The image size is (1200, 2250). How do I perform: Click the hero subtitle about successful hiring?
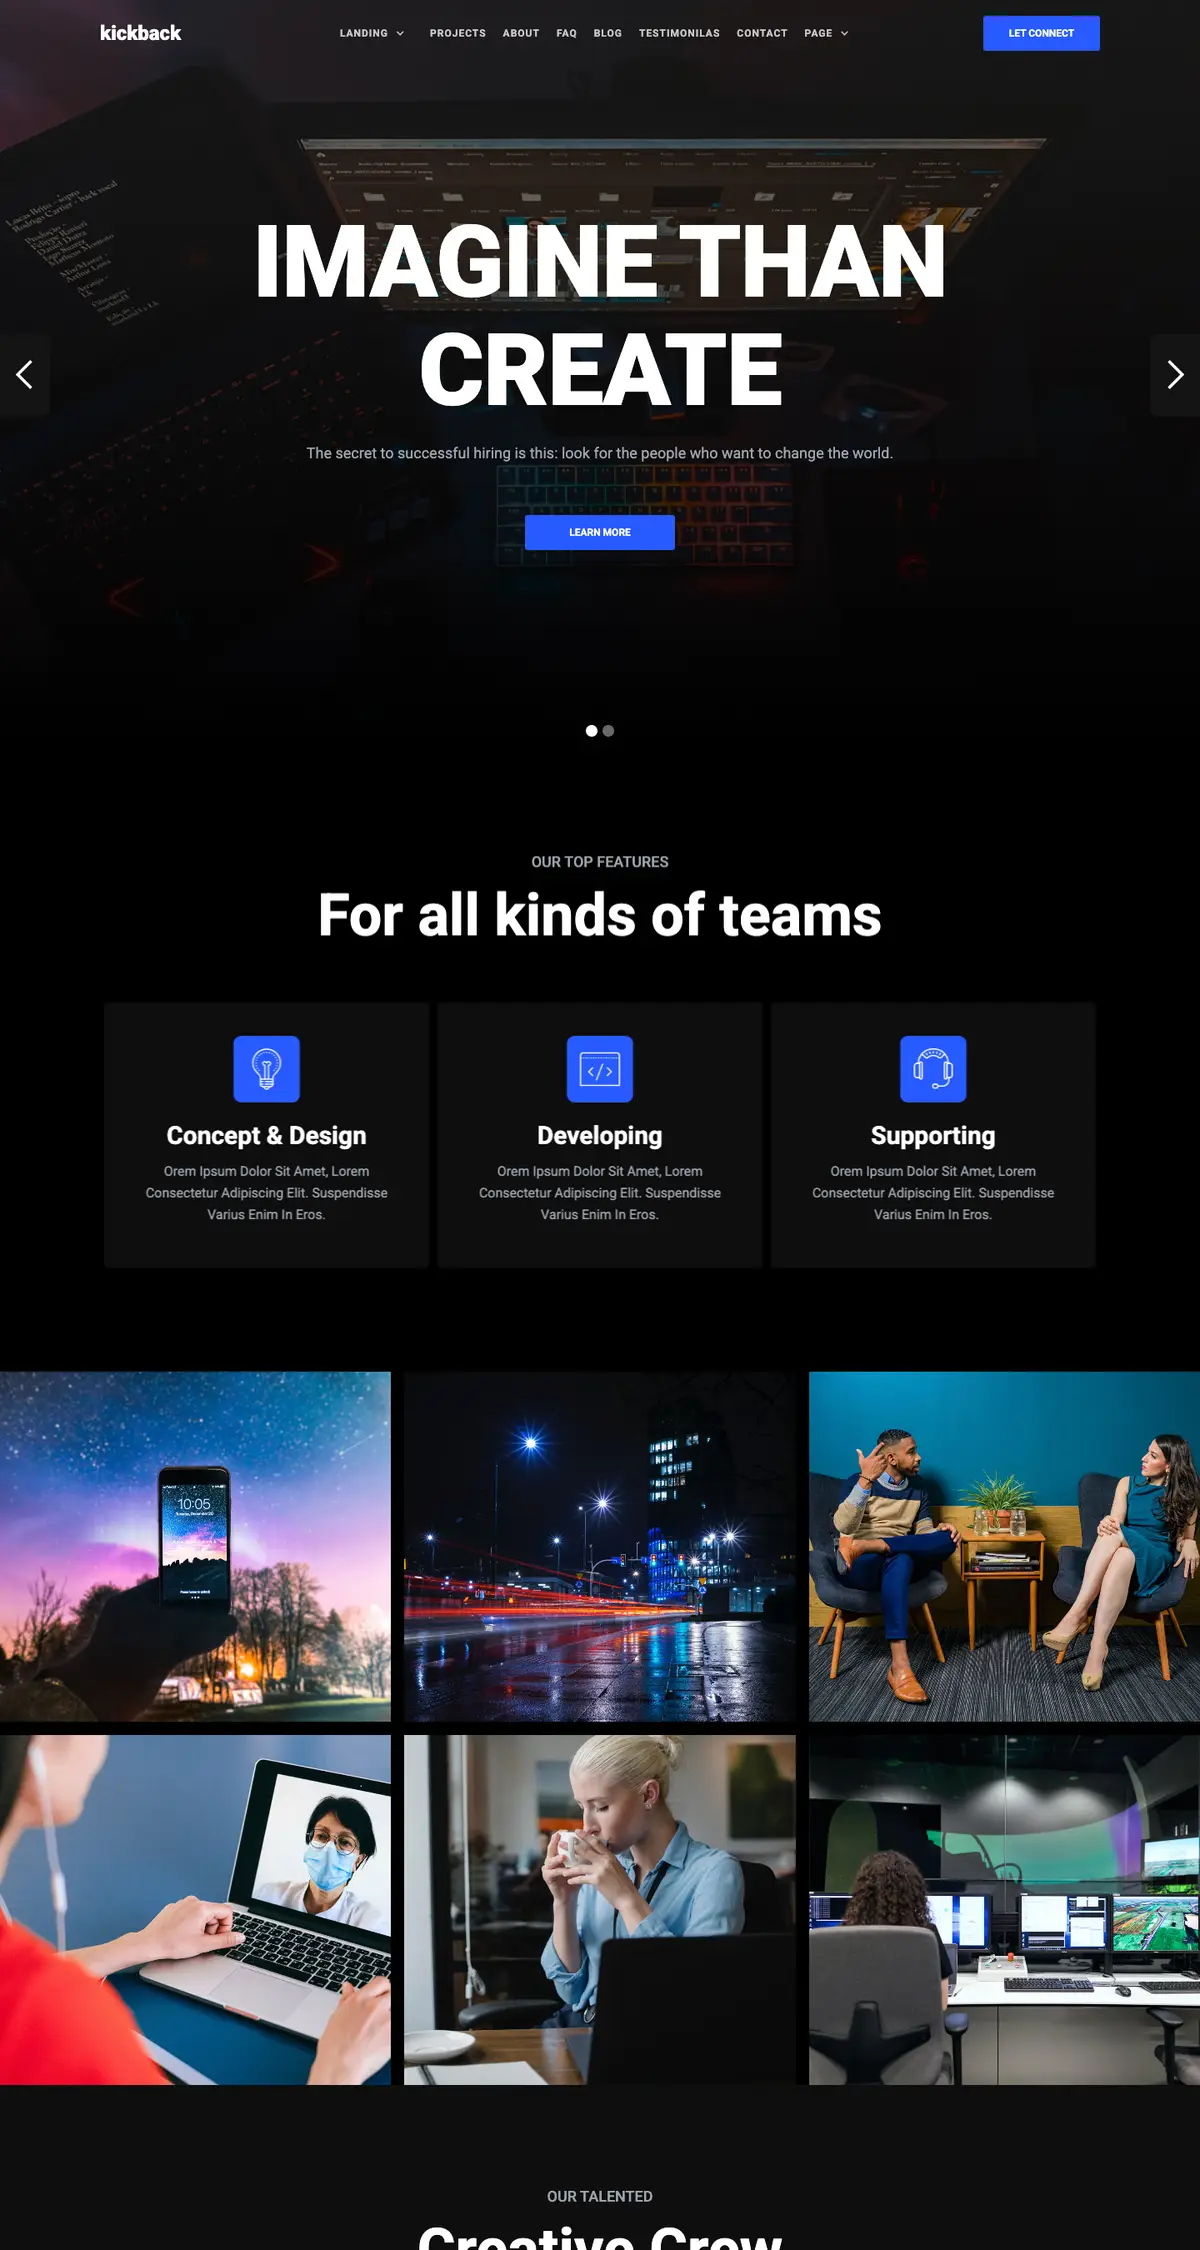click(x=600, y=453)
